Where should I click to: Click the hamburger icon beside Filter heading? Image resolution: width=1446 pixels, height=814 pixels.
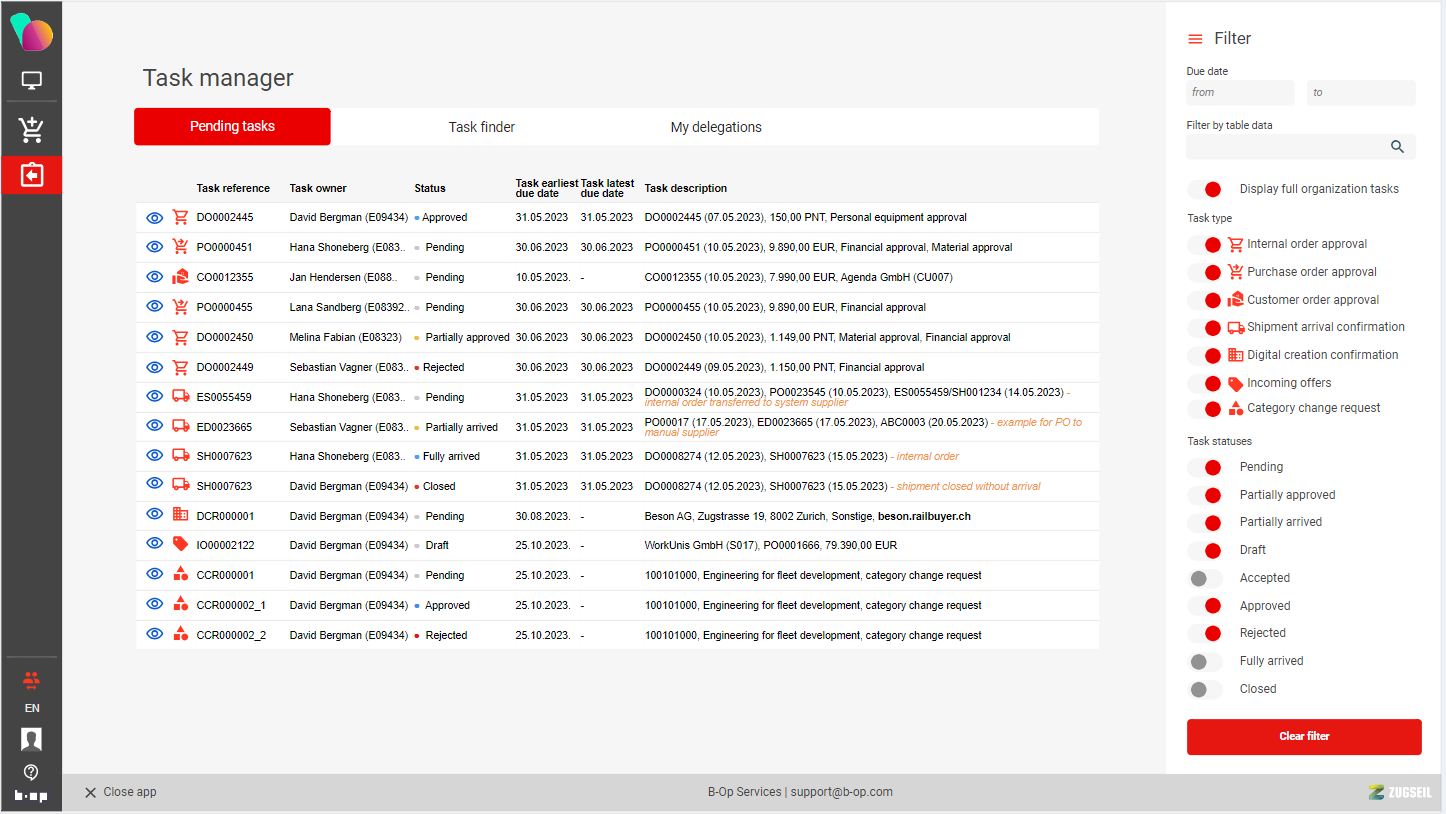point(1195,39)
